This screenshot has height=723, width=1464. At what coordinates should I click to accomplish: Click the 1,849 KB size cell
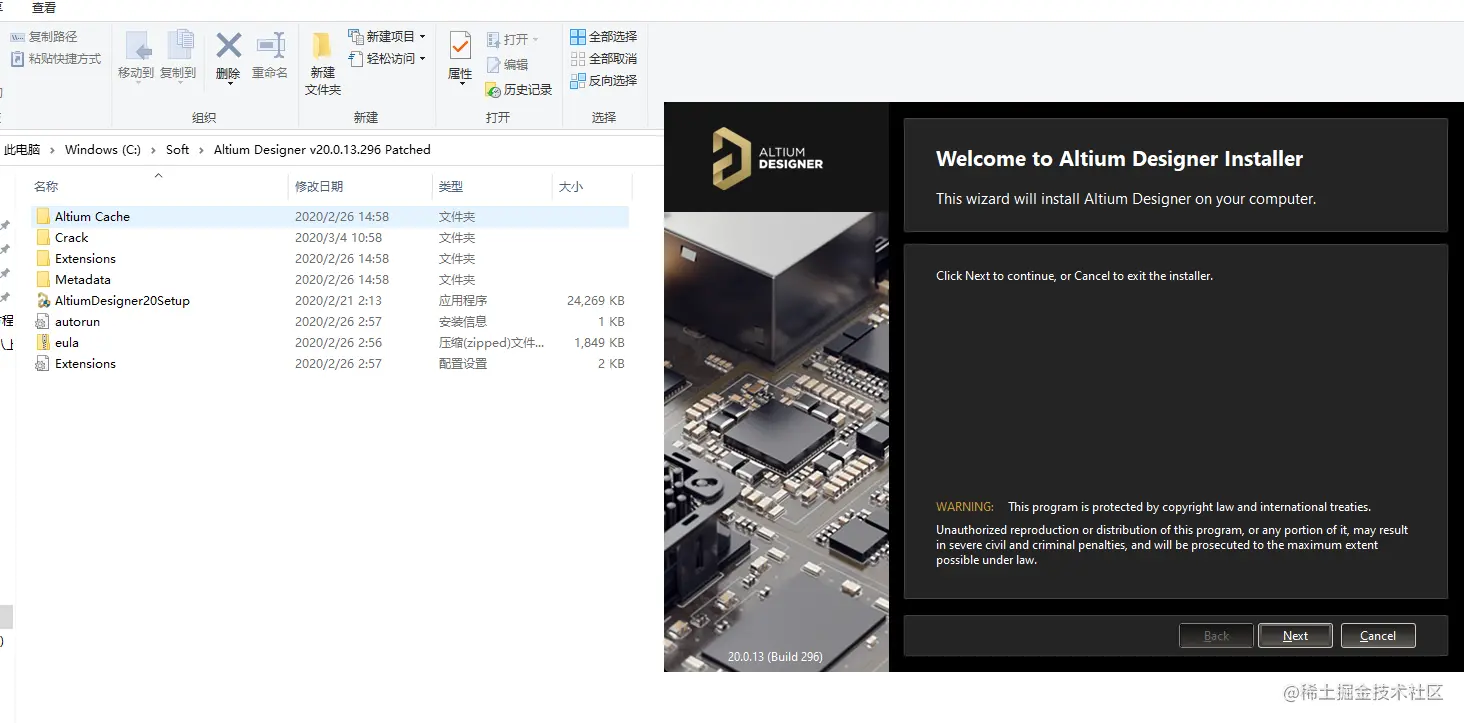[599, 342]
